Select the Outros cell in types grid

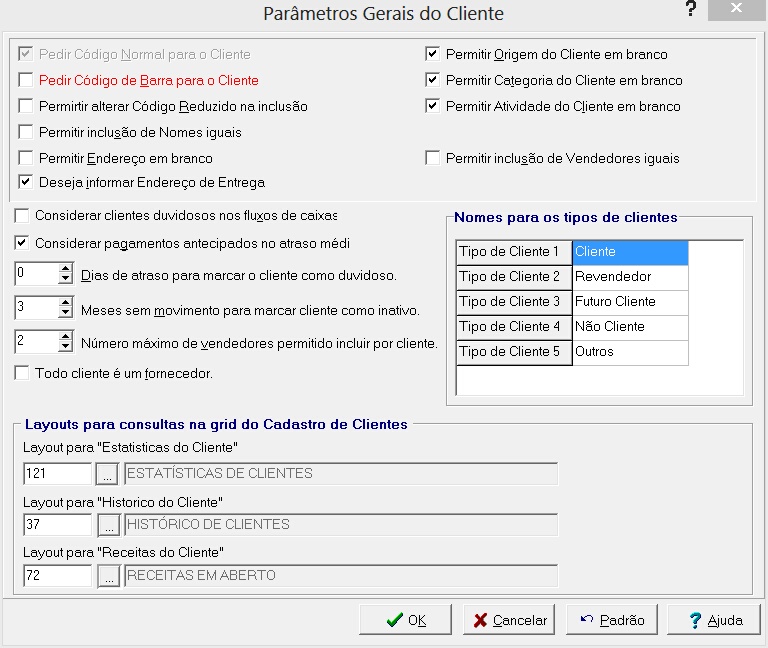(630, 352)
